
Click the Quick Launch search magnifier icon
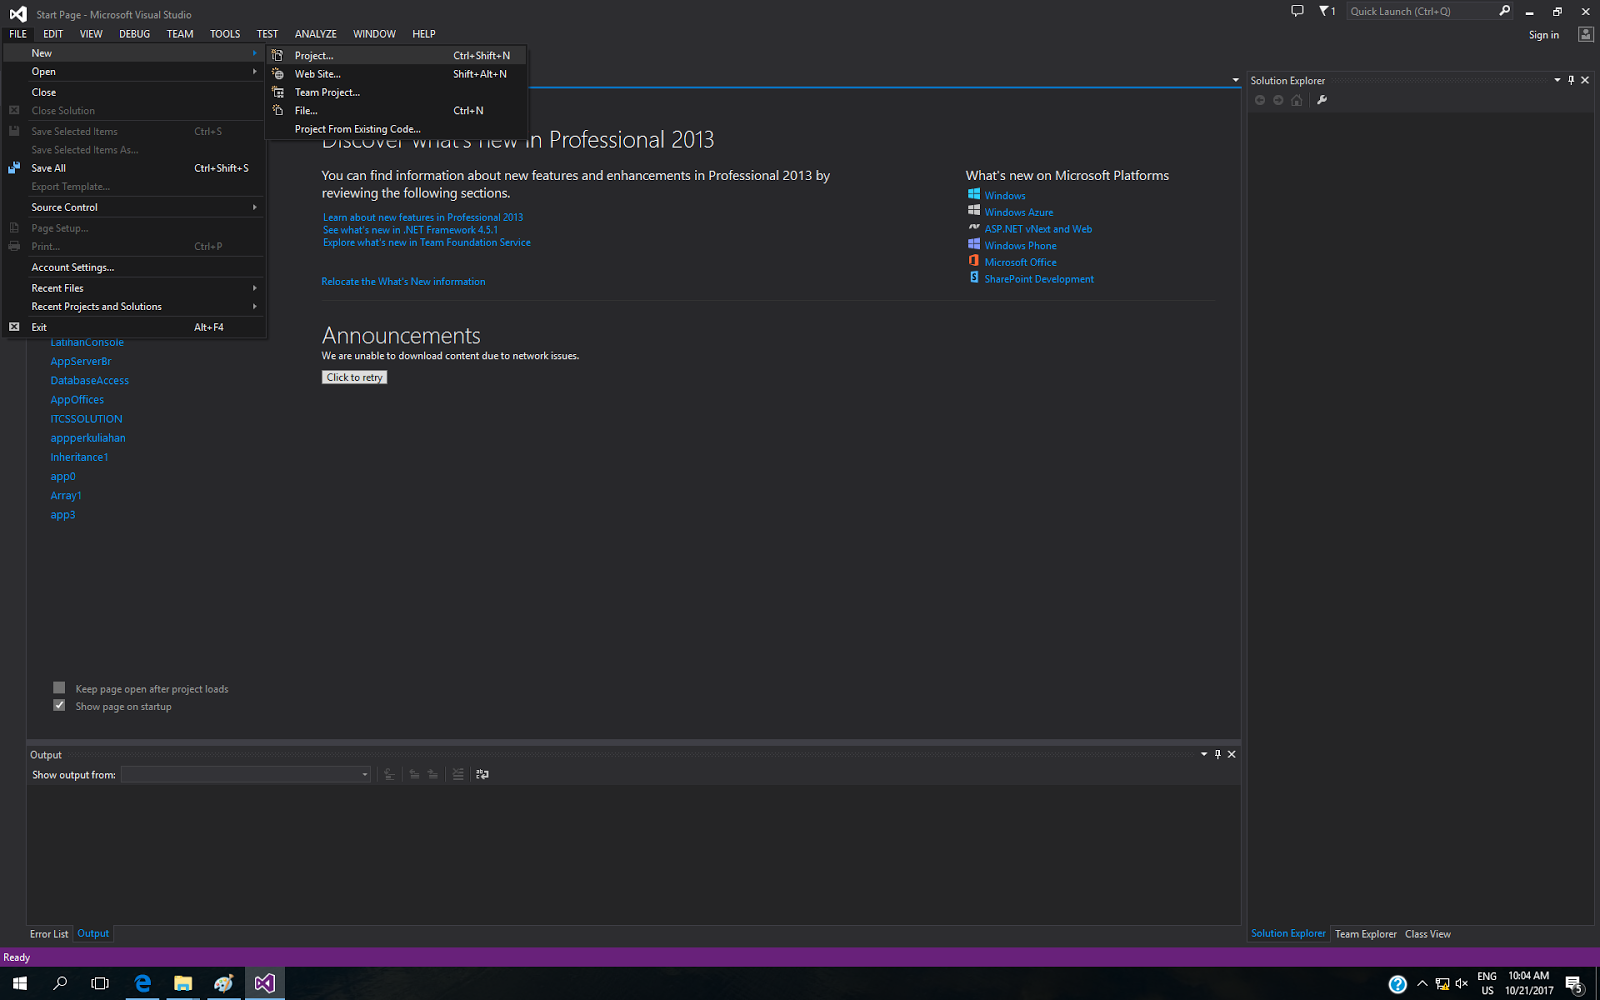click(x=1504, y=11)
